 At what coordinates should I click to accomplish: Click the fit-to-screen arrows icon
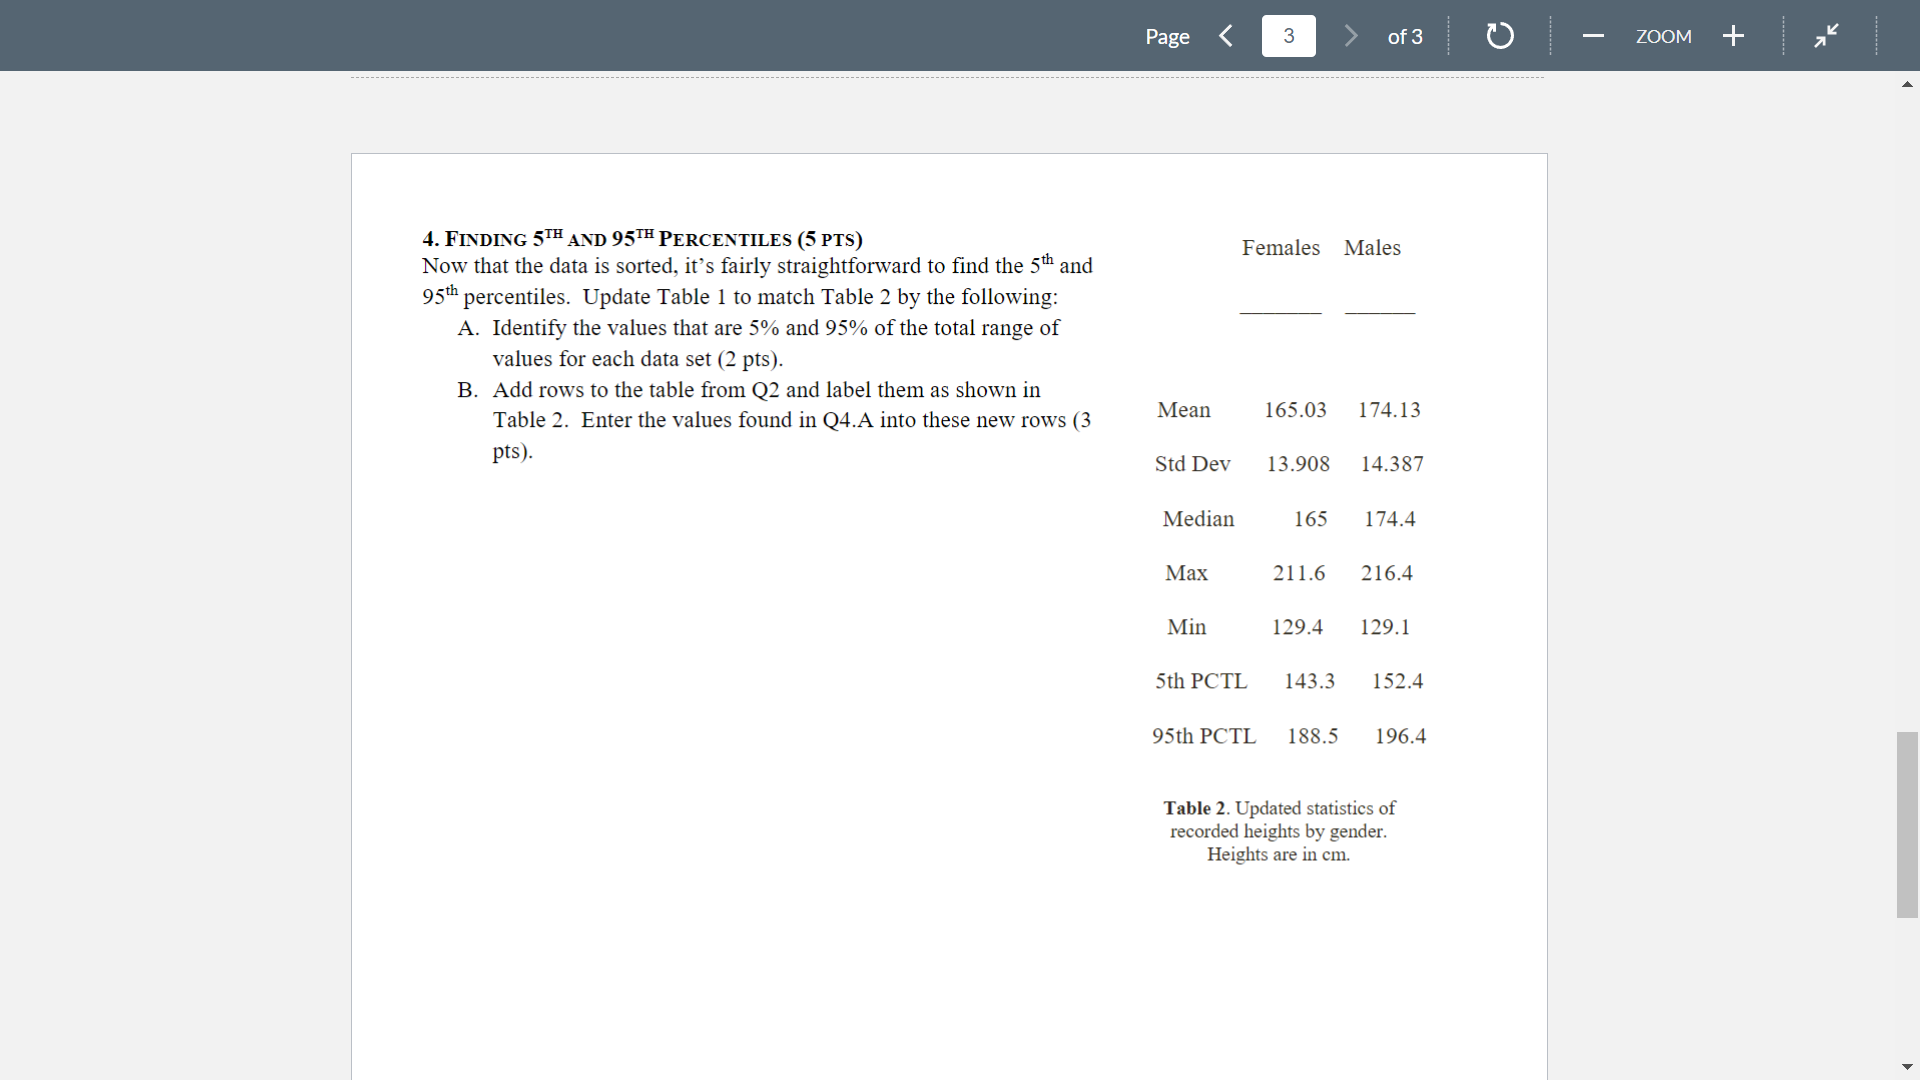pos(1826,36)
